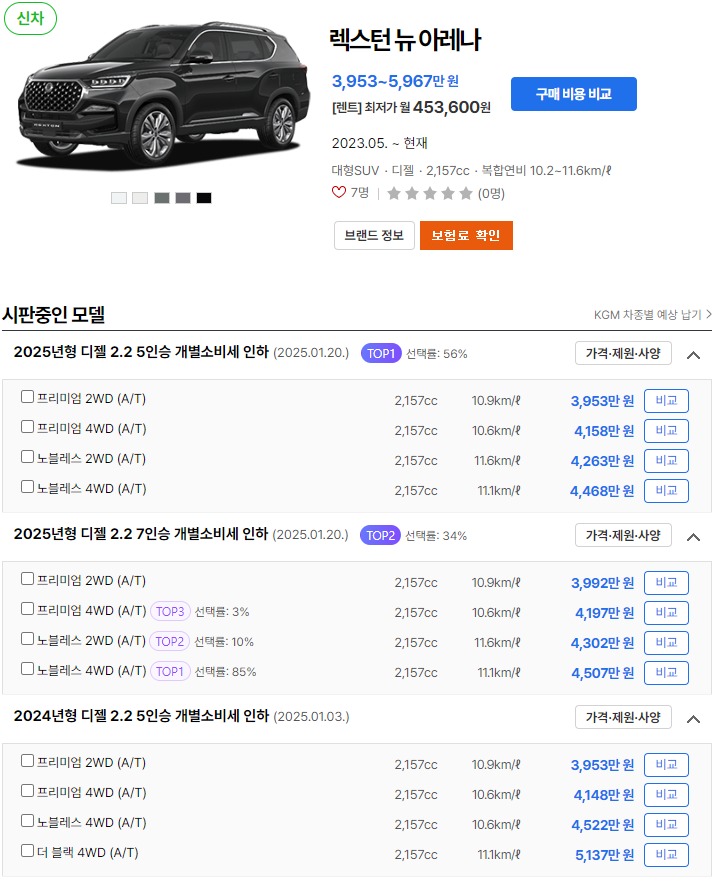Collapse the 2024년형 5인승 section
717x880 pixels.
[x=693, y=719]
